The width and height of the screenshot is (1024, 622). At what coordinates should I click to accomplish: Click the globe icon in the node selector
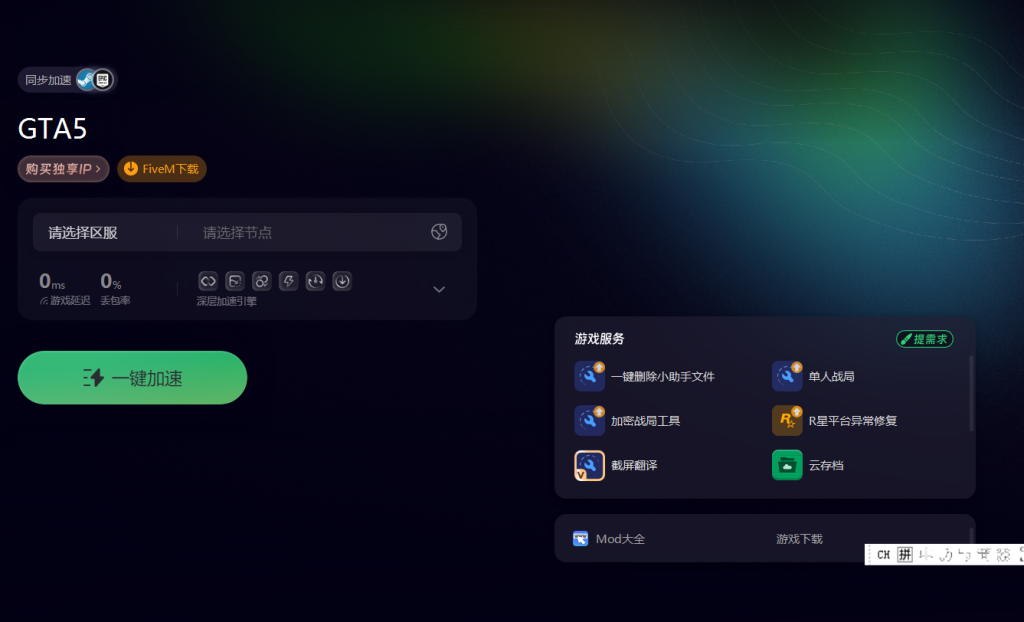click(x=439, y=231)
